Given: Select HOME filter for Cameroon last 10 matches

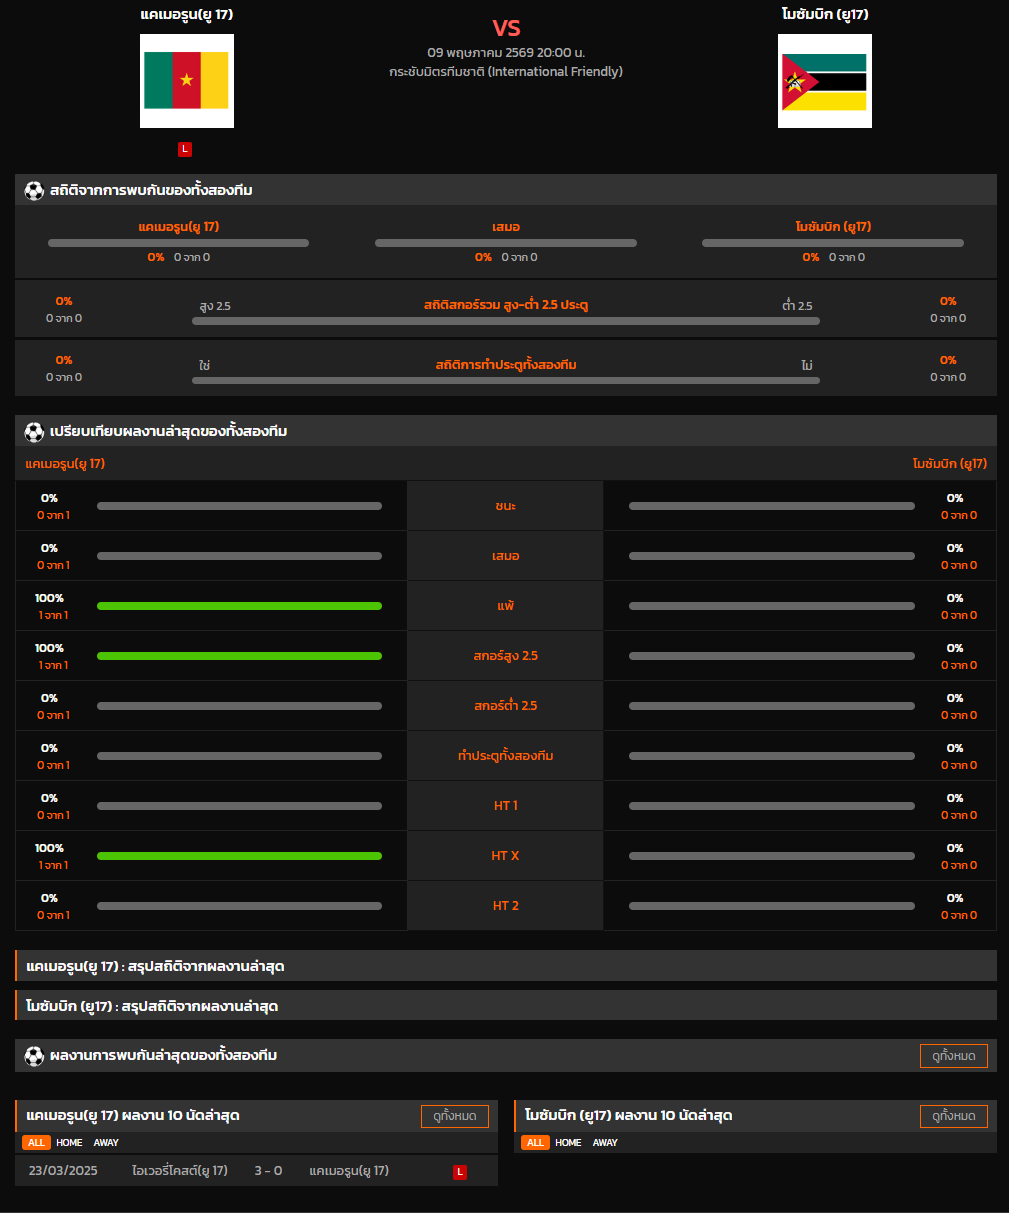Looking at the screenshot, I should (x=69, y=1142).
